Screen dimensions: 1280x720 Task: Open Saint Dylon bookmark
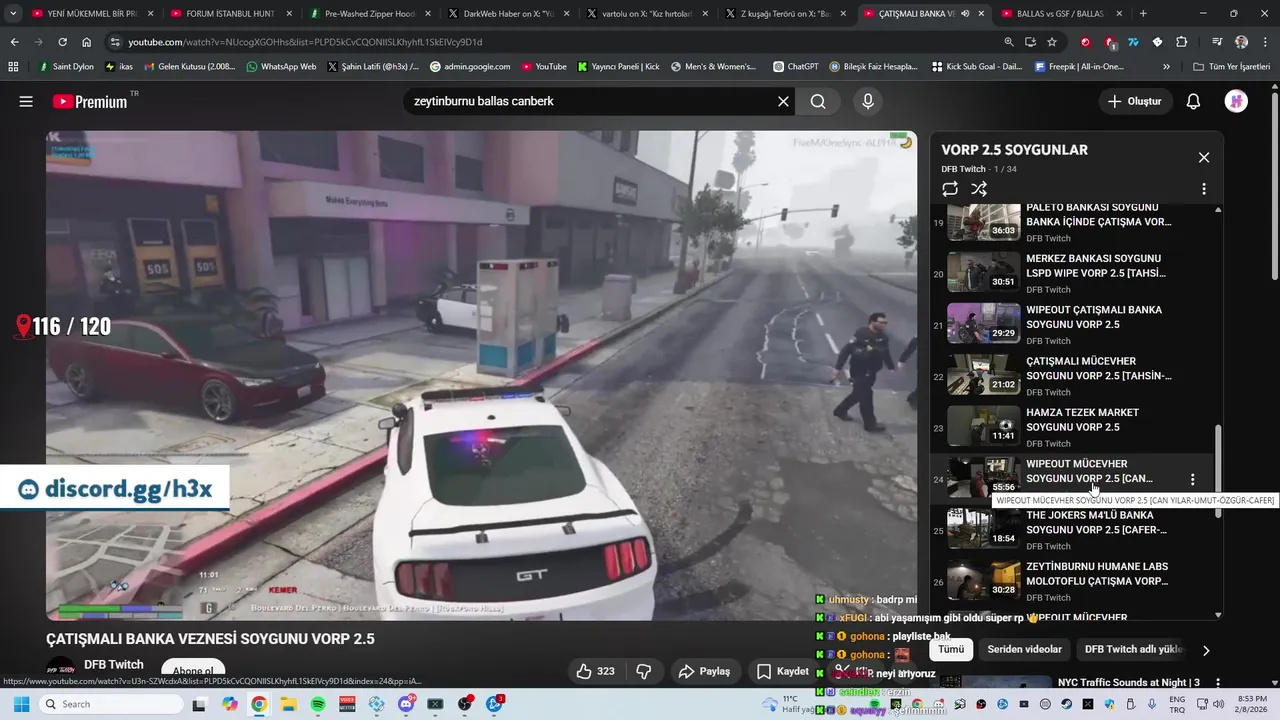click(66, 66)
